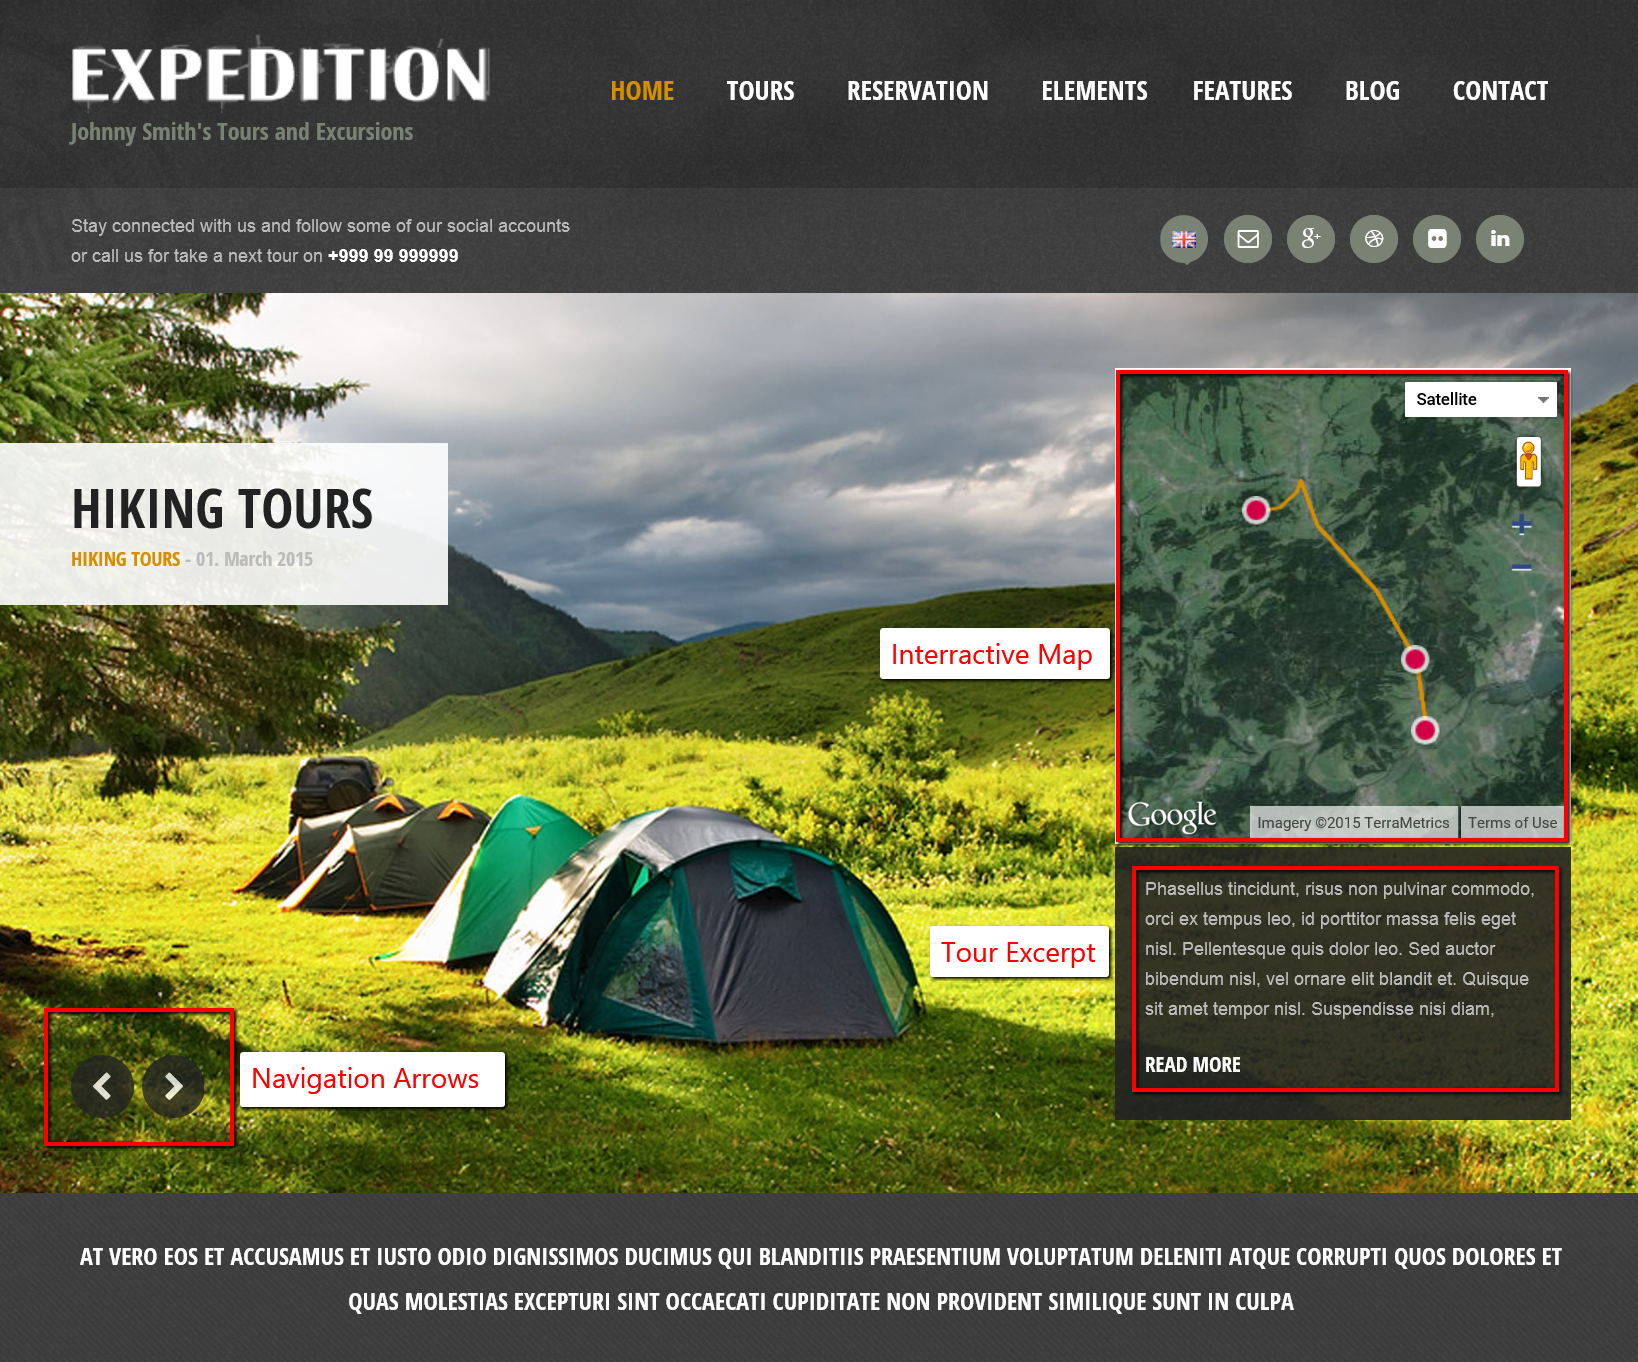The image size is (1638, 1362).
Task: Expand the Satellite map type dropdown
Action: coord(1480,399)
